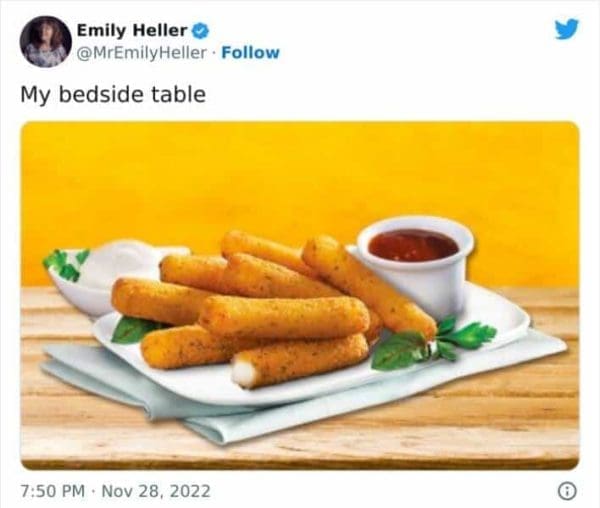This screenshot has height=508, width=600.
Task: Open the @MrEmilyHeller handle link
Action: [140, 52]
